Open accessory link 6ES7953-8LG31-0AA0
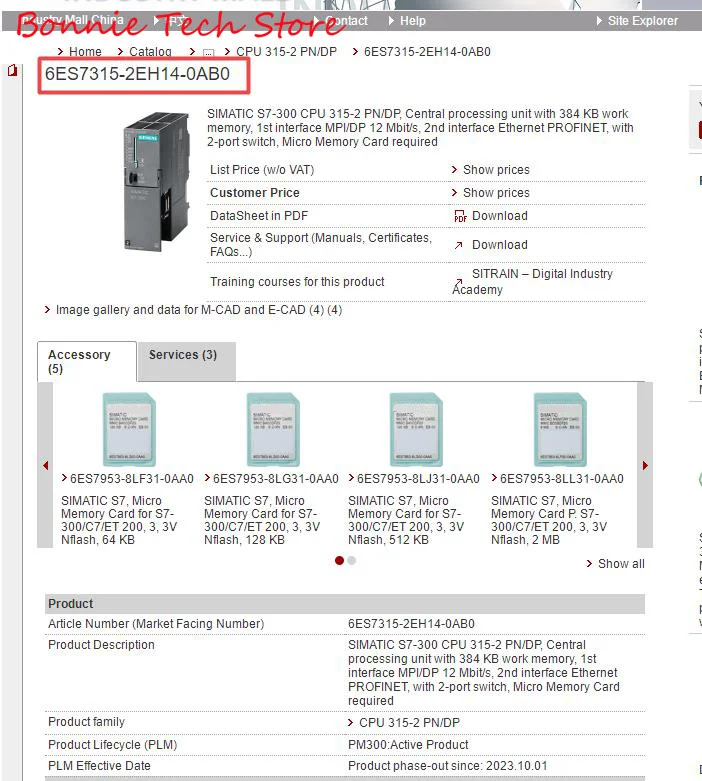 point(276,479)
